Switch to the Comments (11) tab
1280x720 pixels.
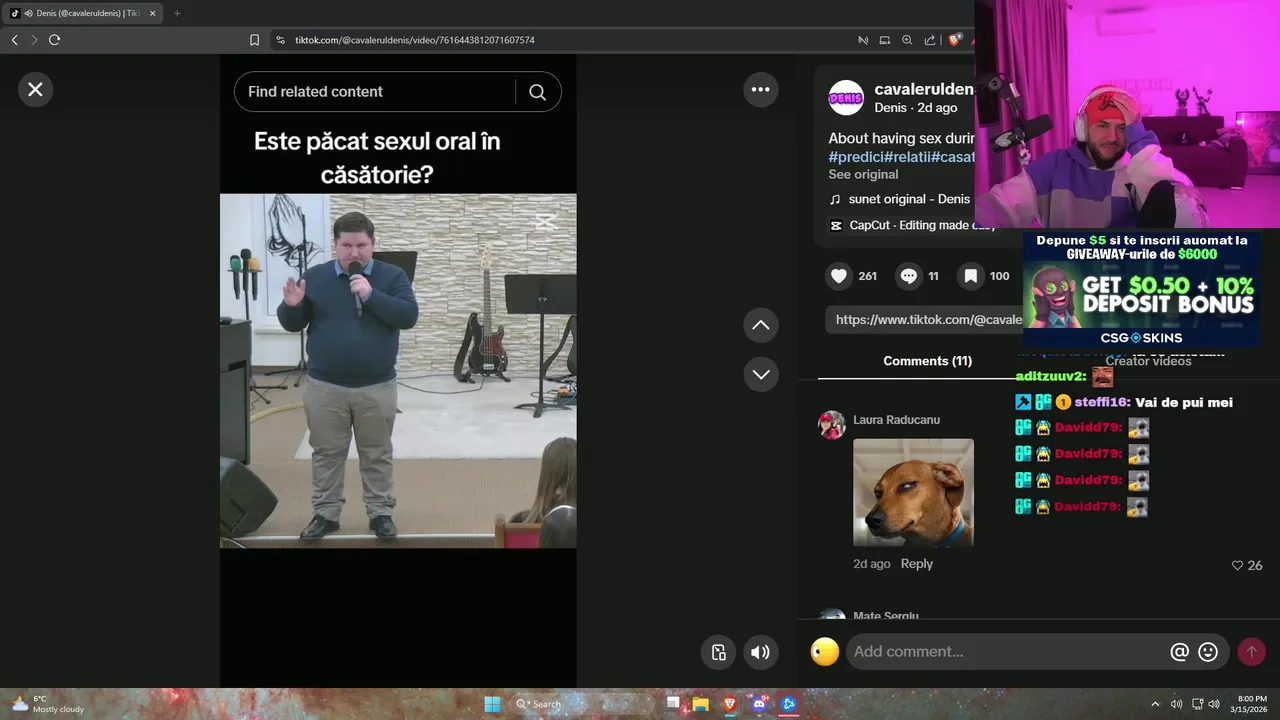[x=927, y=361]
